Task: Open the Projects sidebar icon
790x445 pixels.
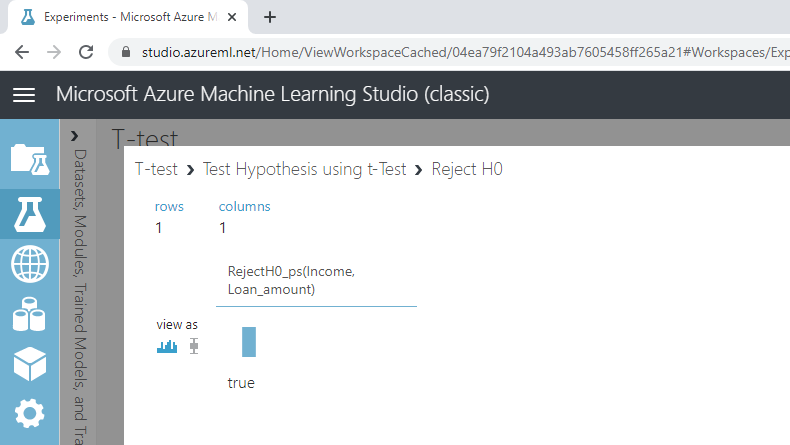Action: [x=30, y=159]
